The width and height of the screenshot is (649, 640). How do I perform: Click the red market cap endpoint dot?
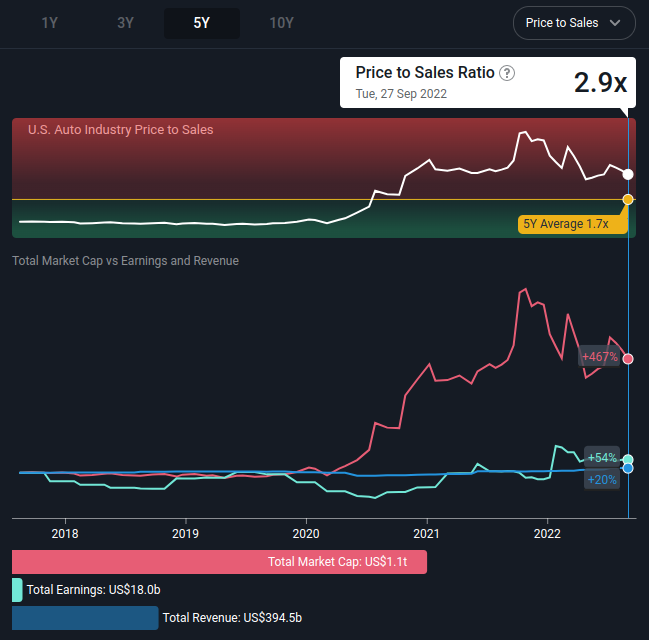point(628,358)
